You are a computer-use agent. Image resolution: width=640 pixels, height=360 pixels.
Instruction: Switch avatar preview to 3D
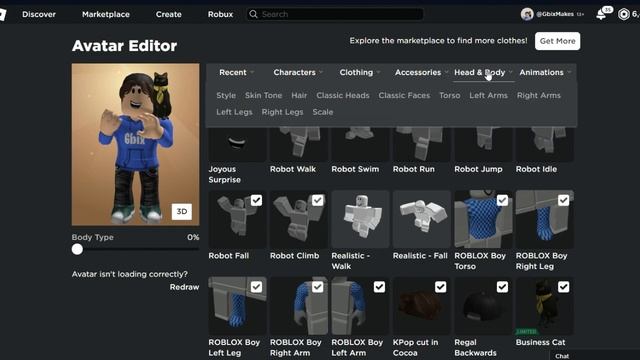pos(182,211)
